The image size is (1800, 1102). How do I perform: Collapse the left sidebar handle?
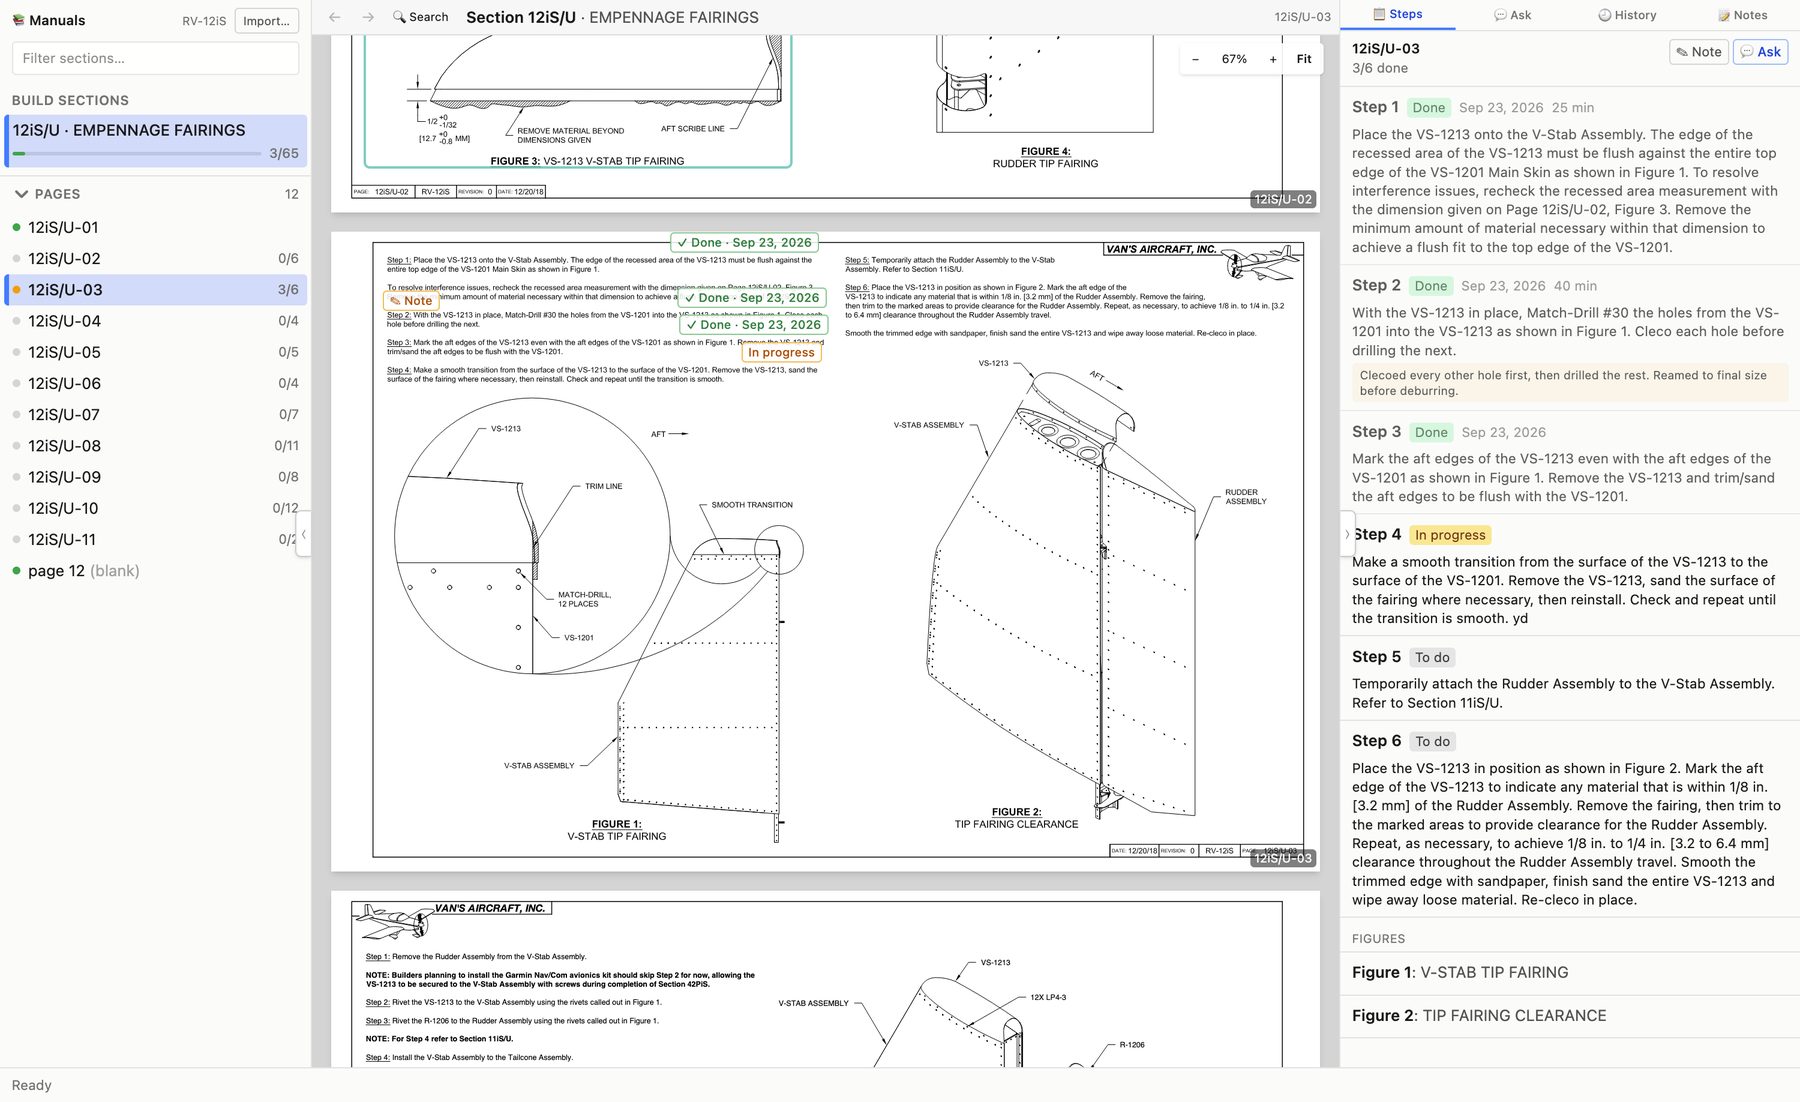coord(304,534)
